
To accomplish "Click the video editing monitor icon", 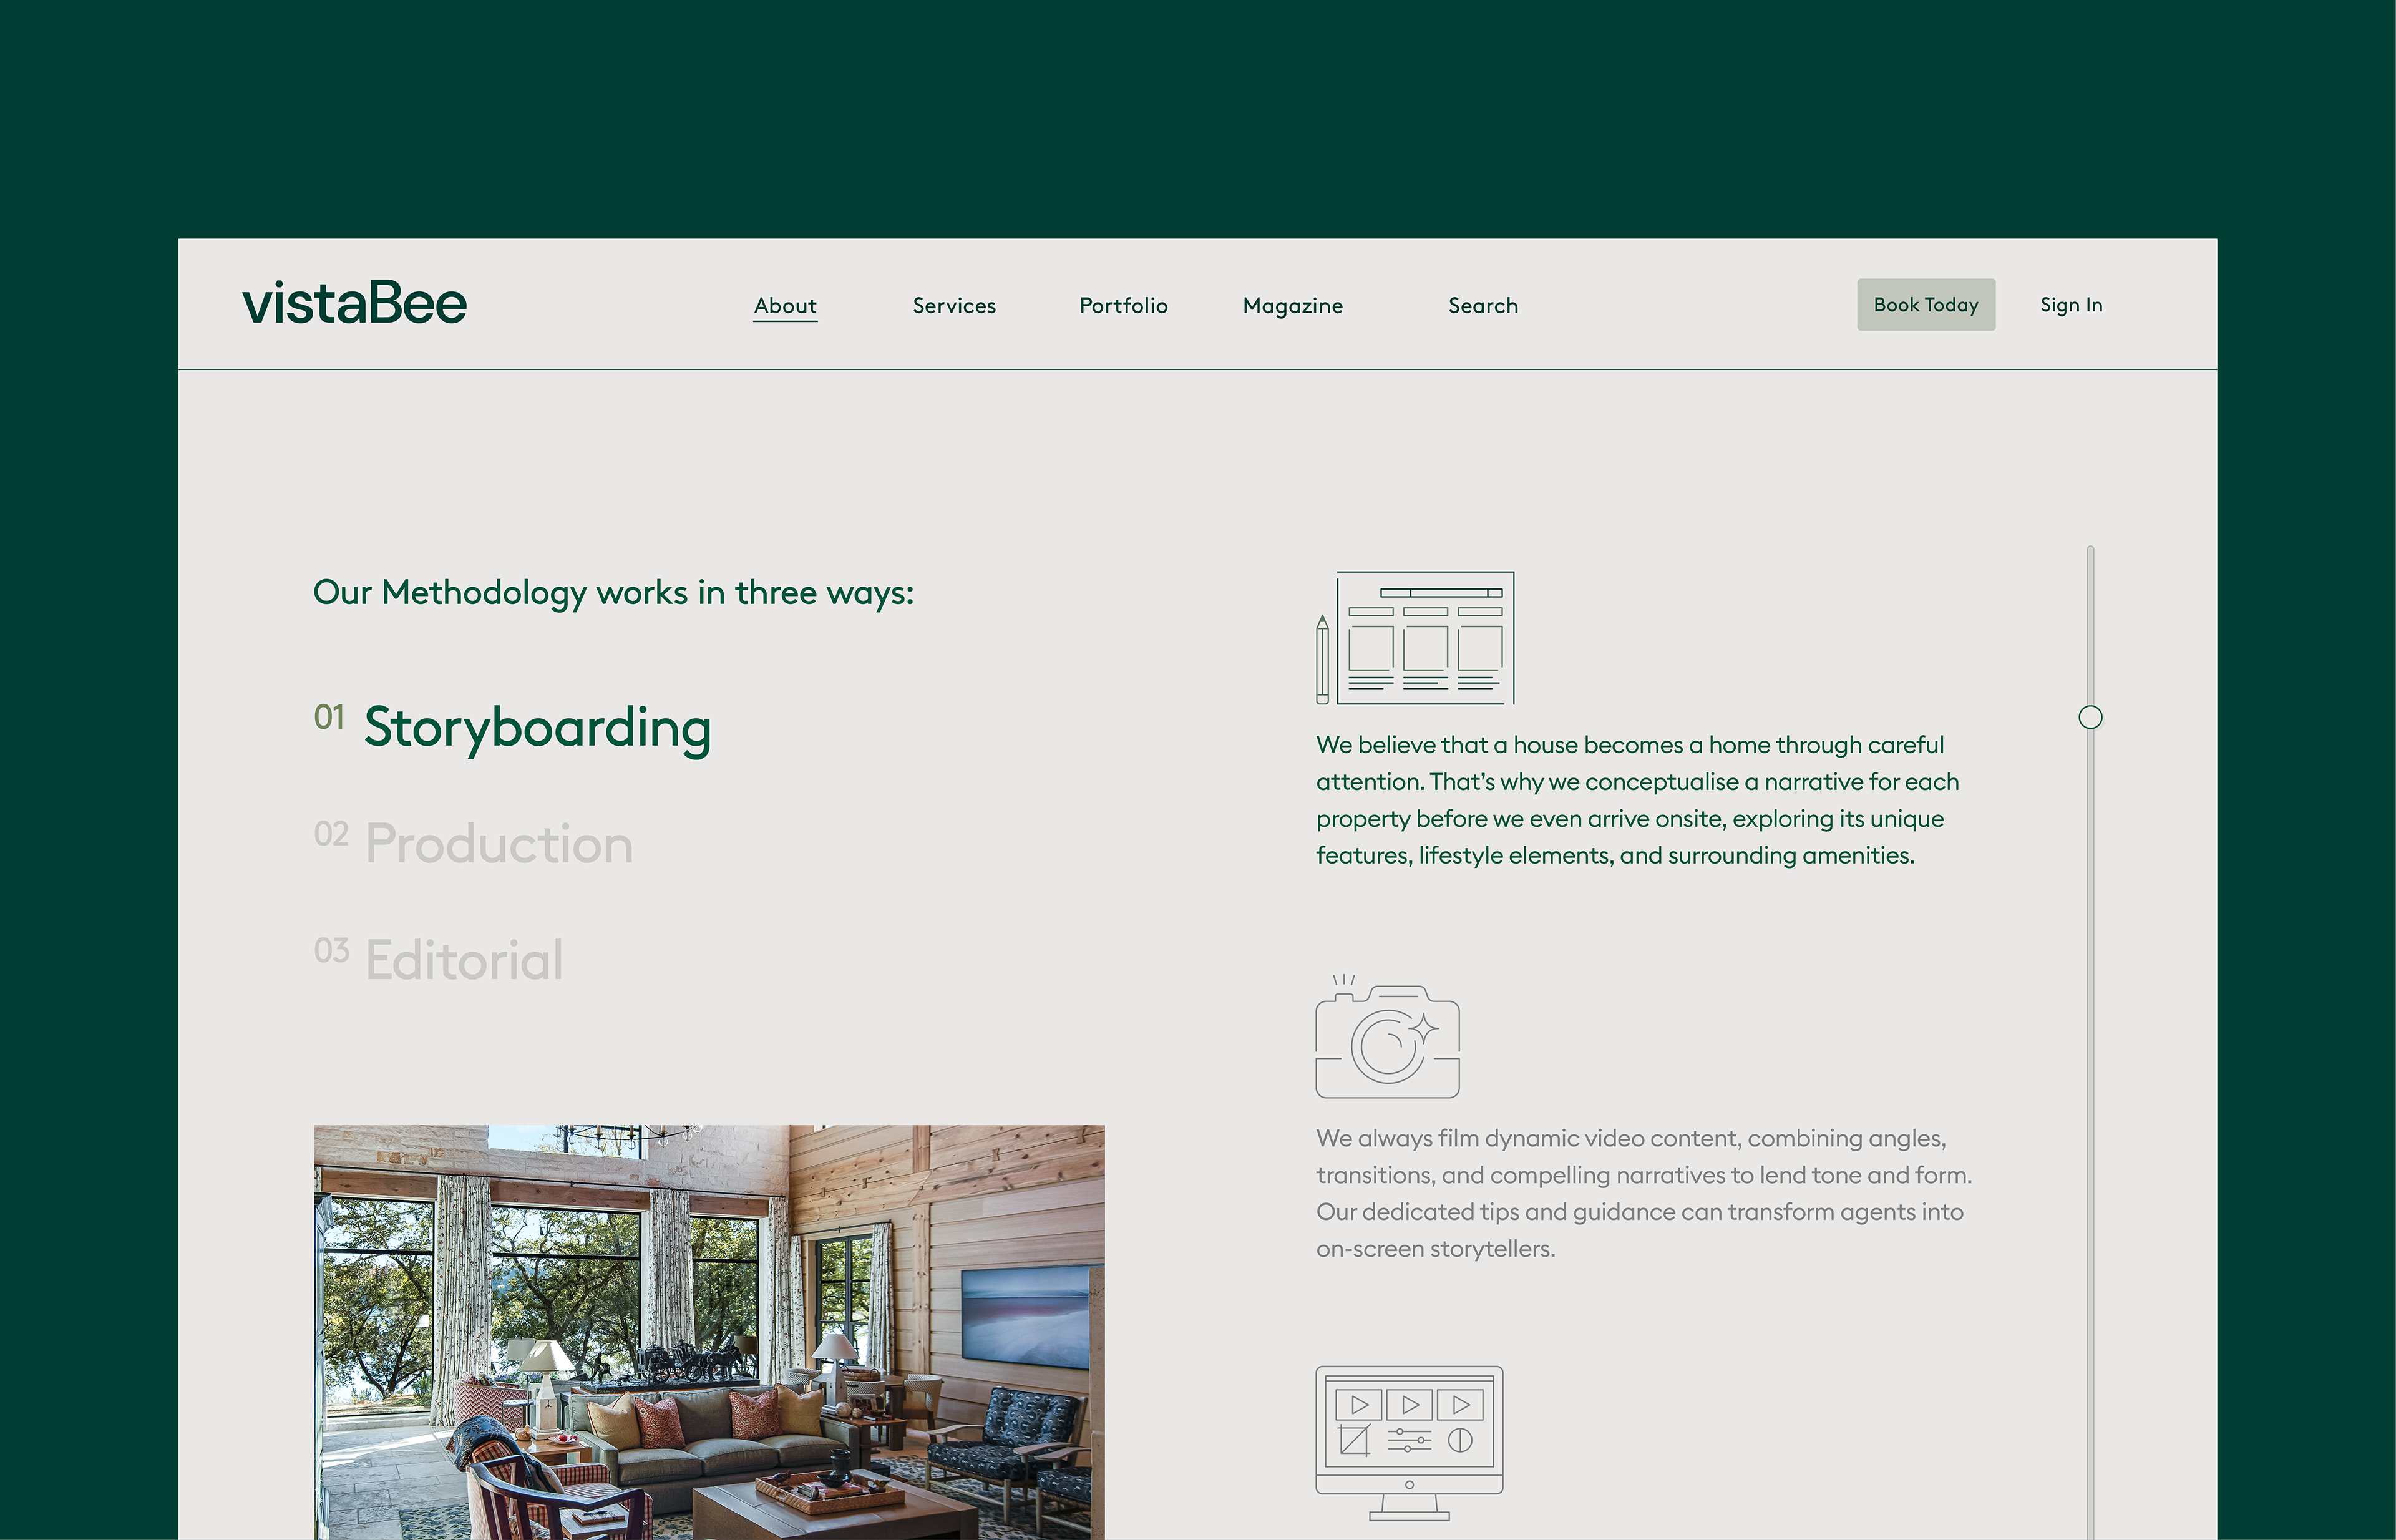I will pyautogui.click(x=1409, y=1443).
